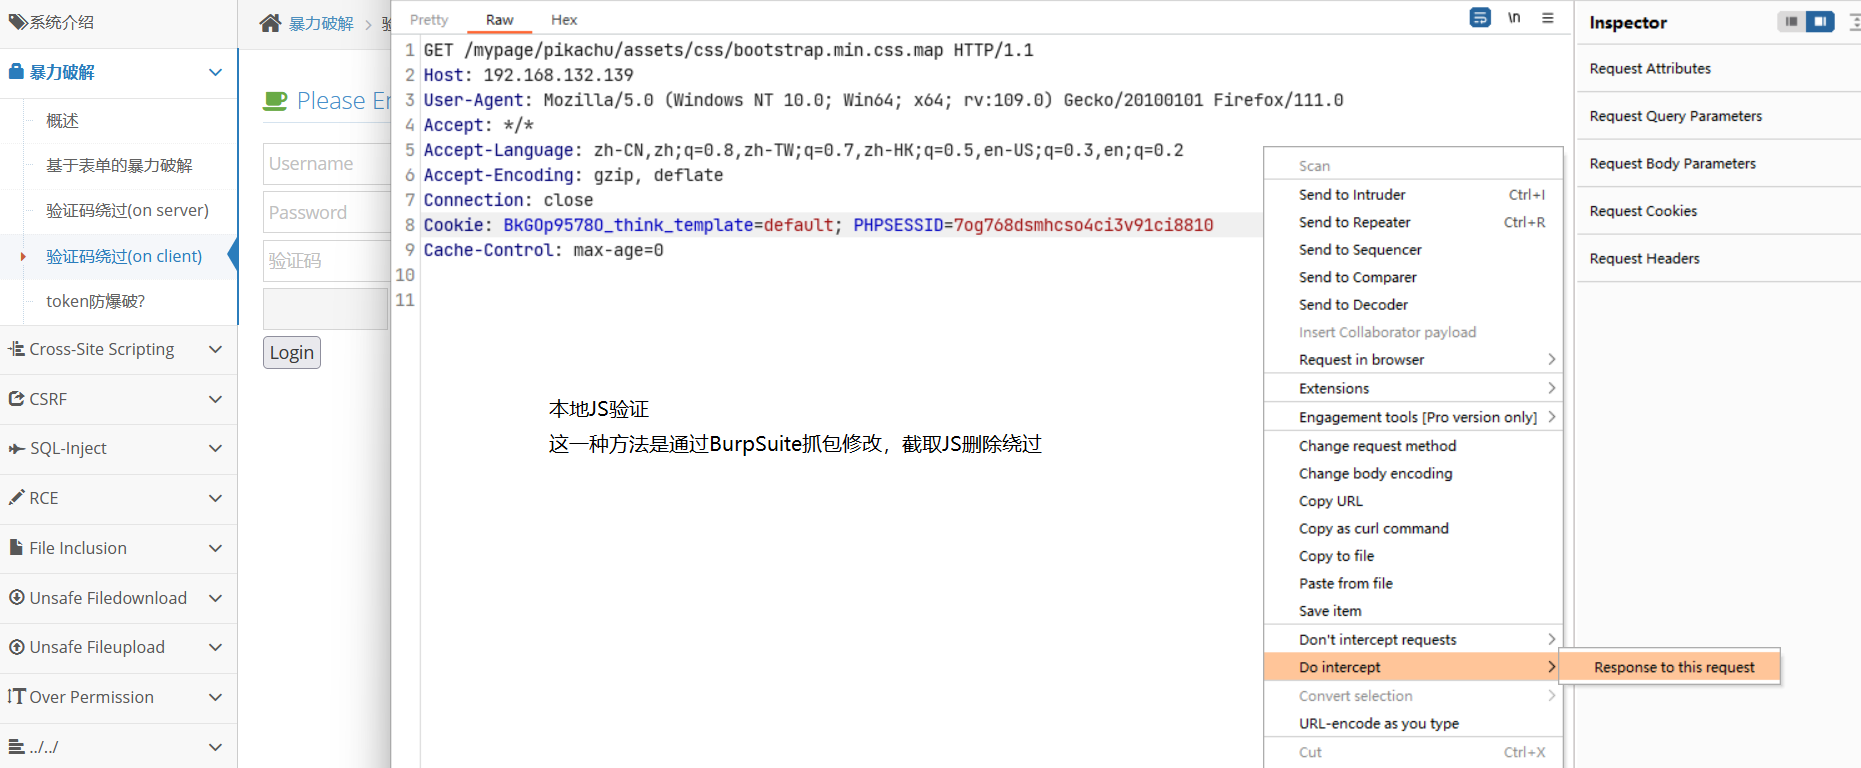Expand the Extensions submenu arrow
Image resolution: width=1861 pixels, height=768 pixels.
[1551, 388]
